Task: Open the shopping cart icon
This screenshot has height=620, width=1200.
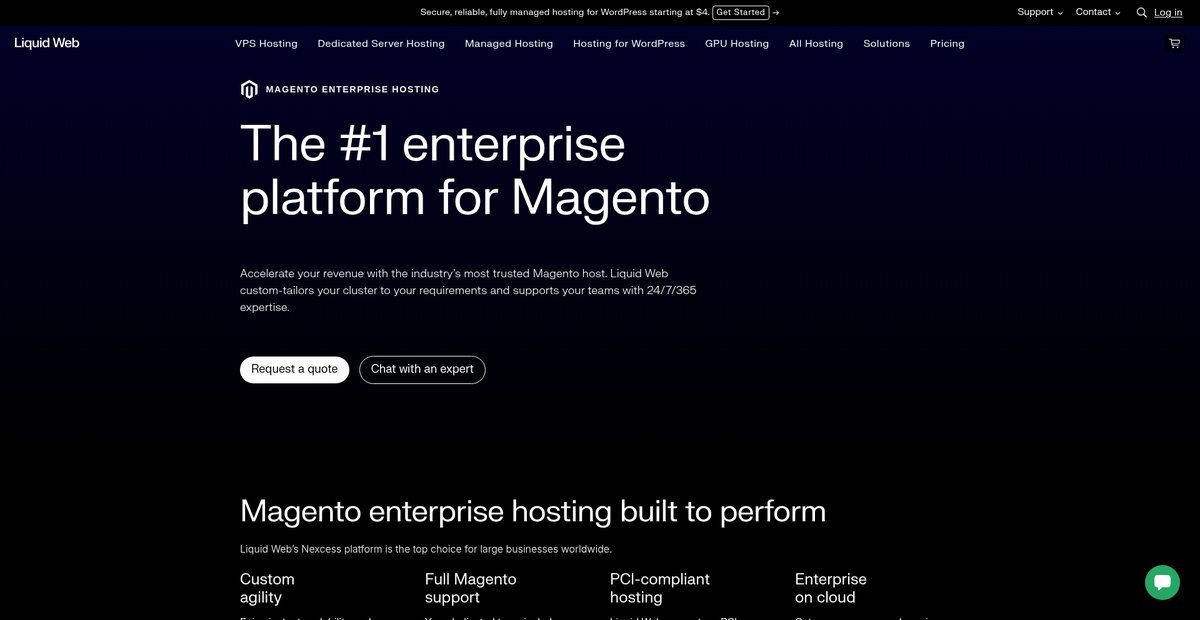Action: coord(1174,43)
